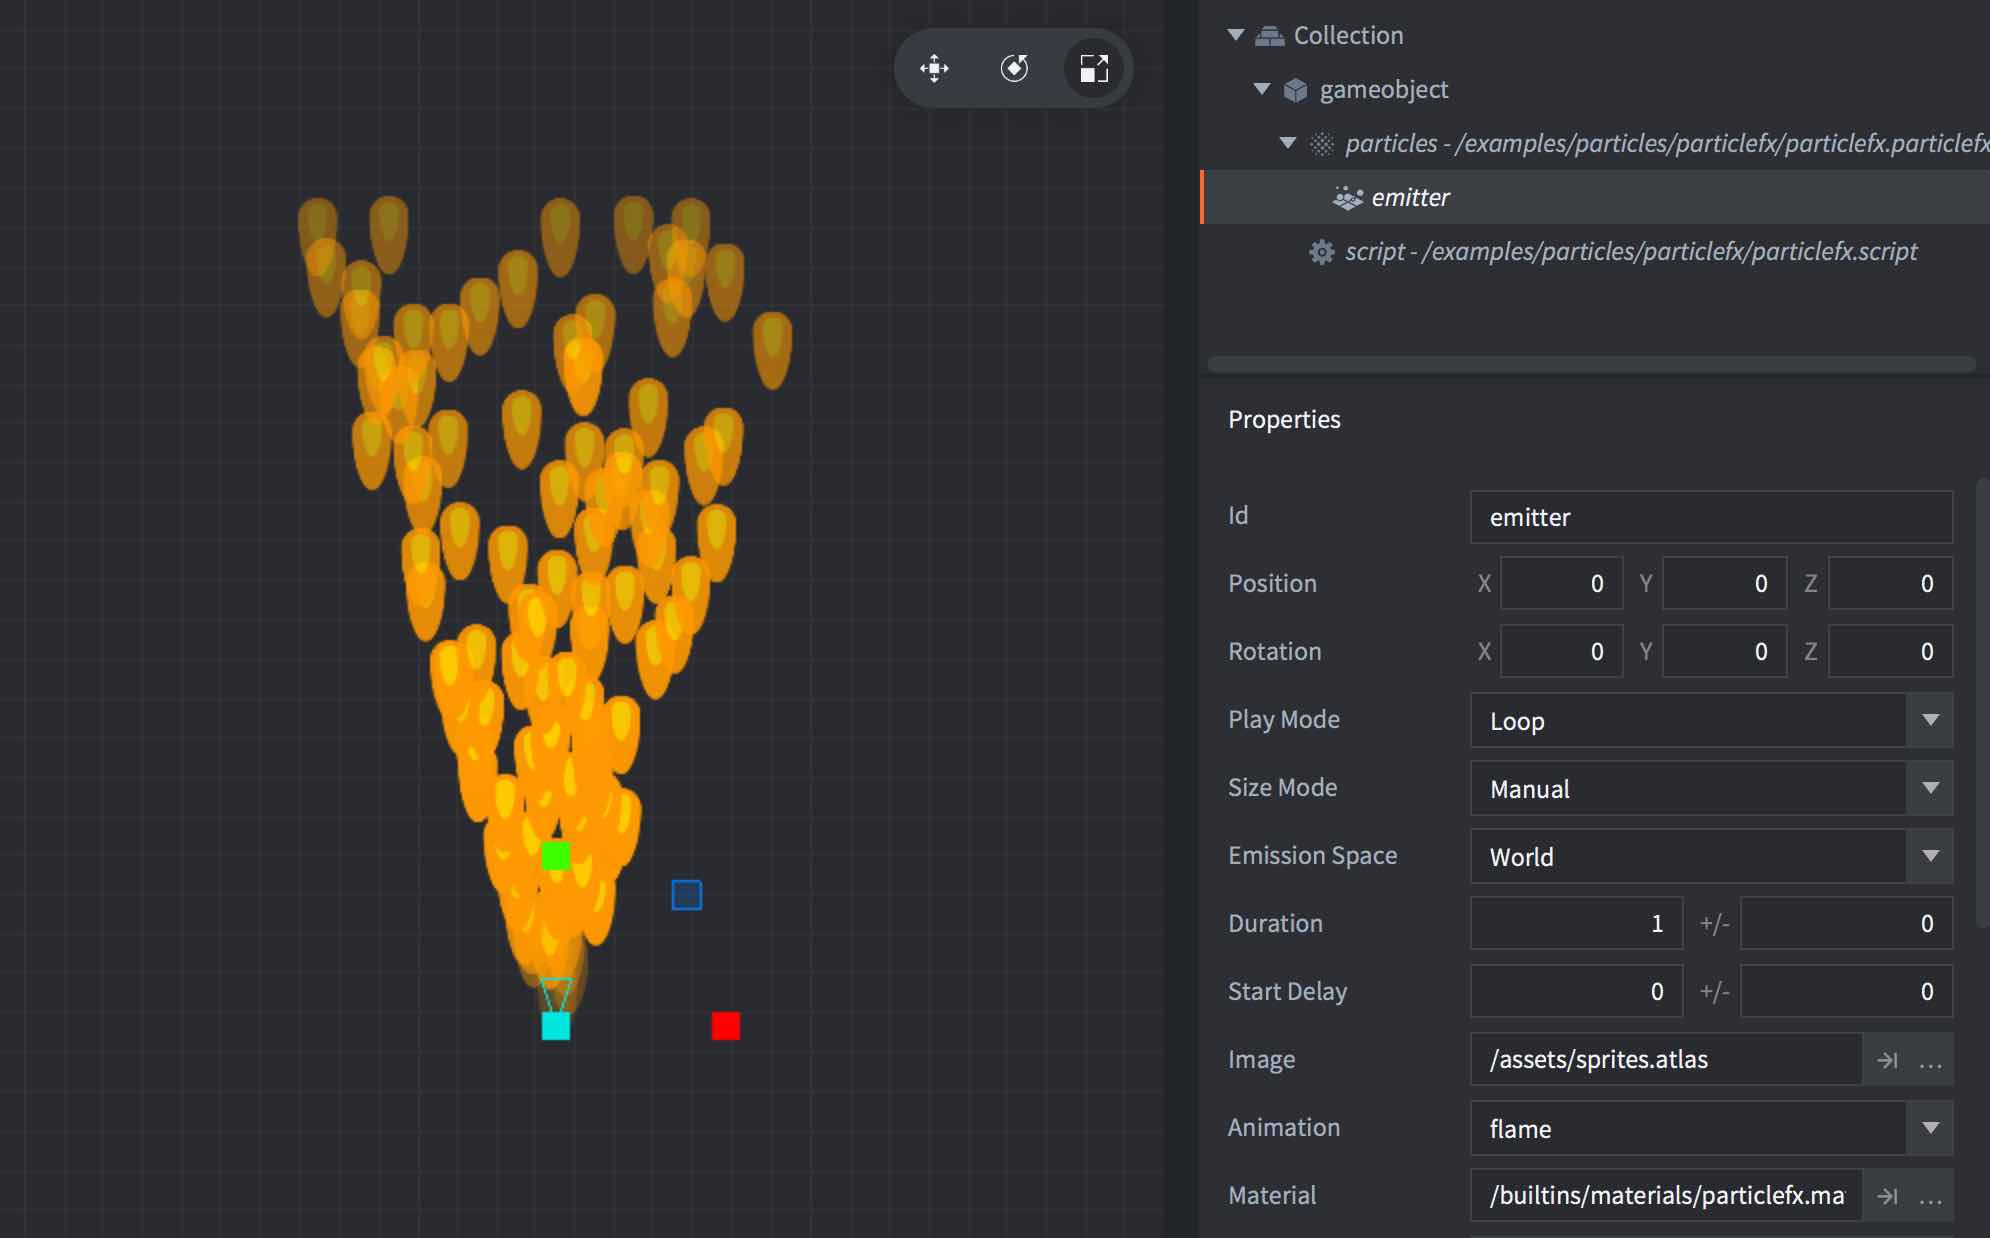
Task: Open the Size Mode dropdown showing Manual
Action: (1932, 788)
